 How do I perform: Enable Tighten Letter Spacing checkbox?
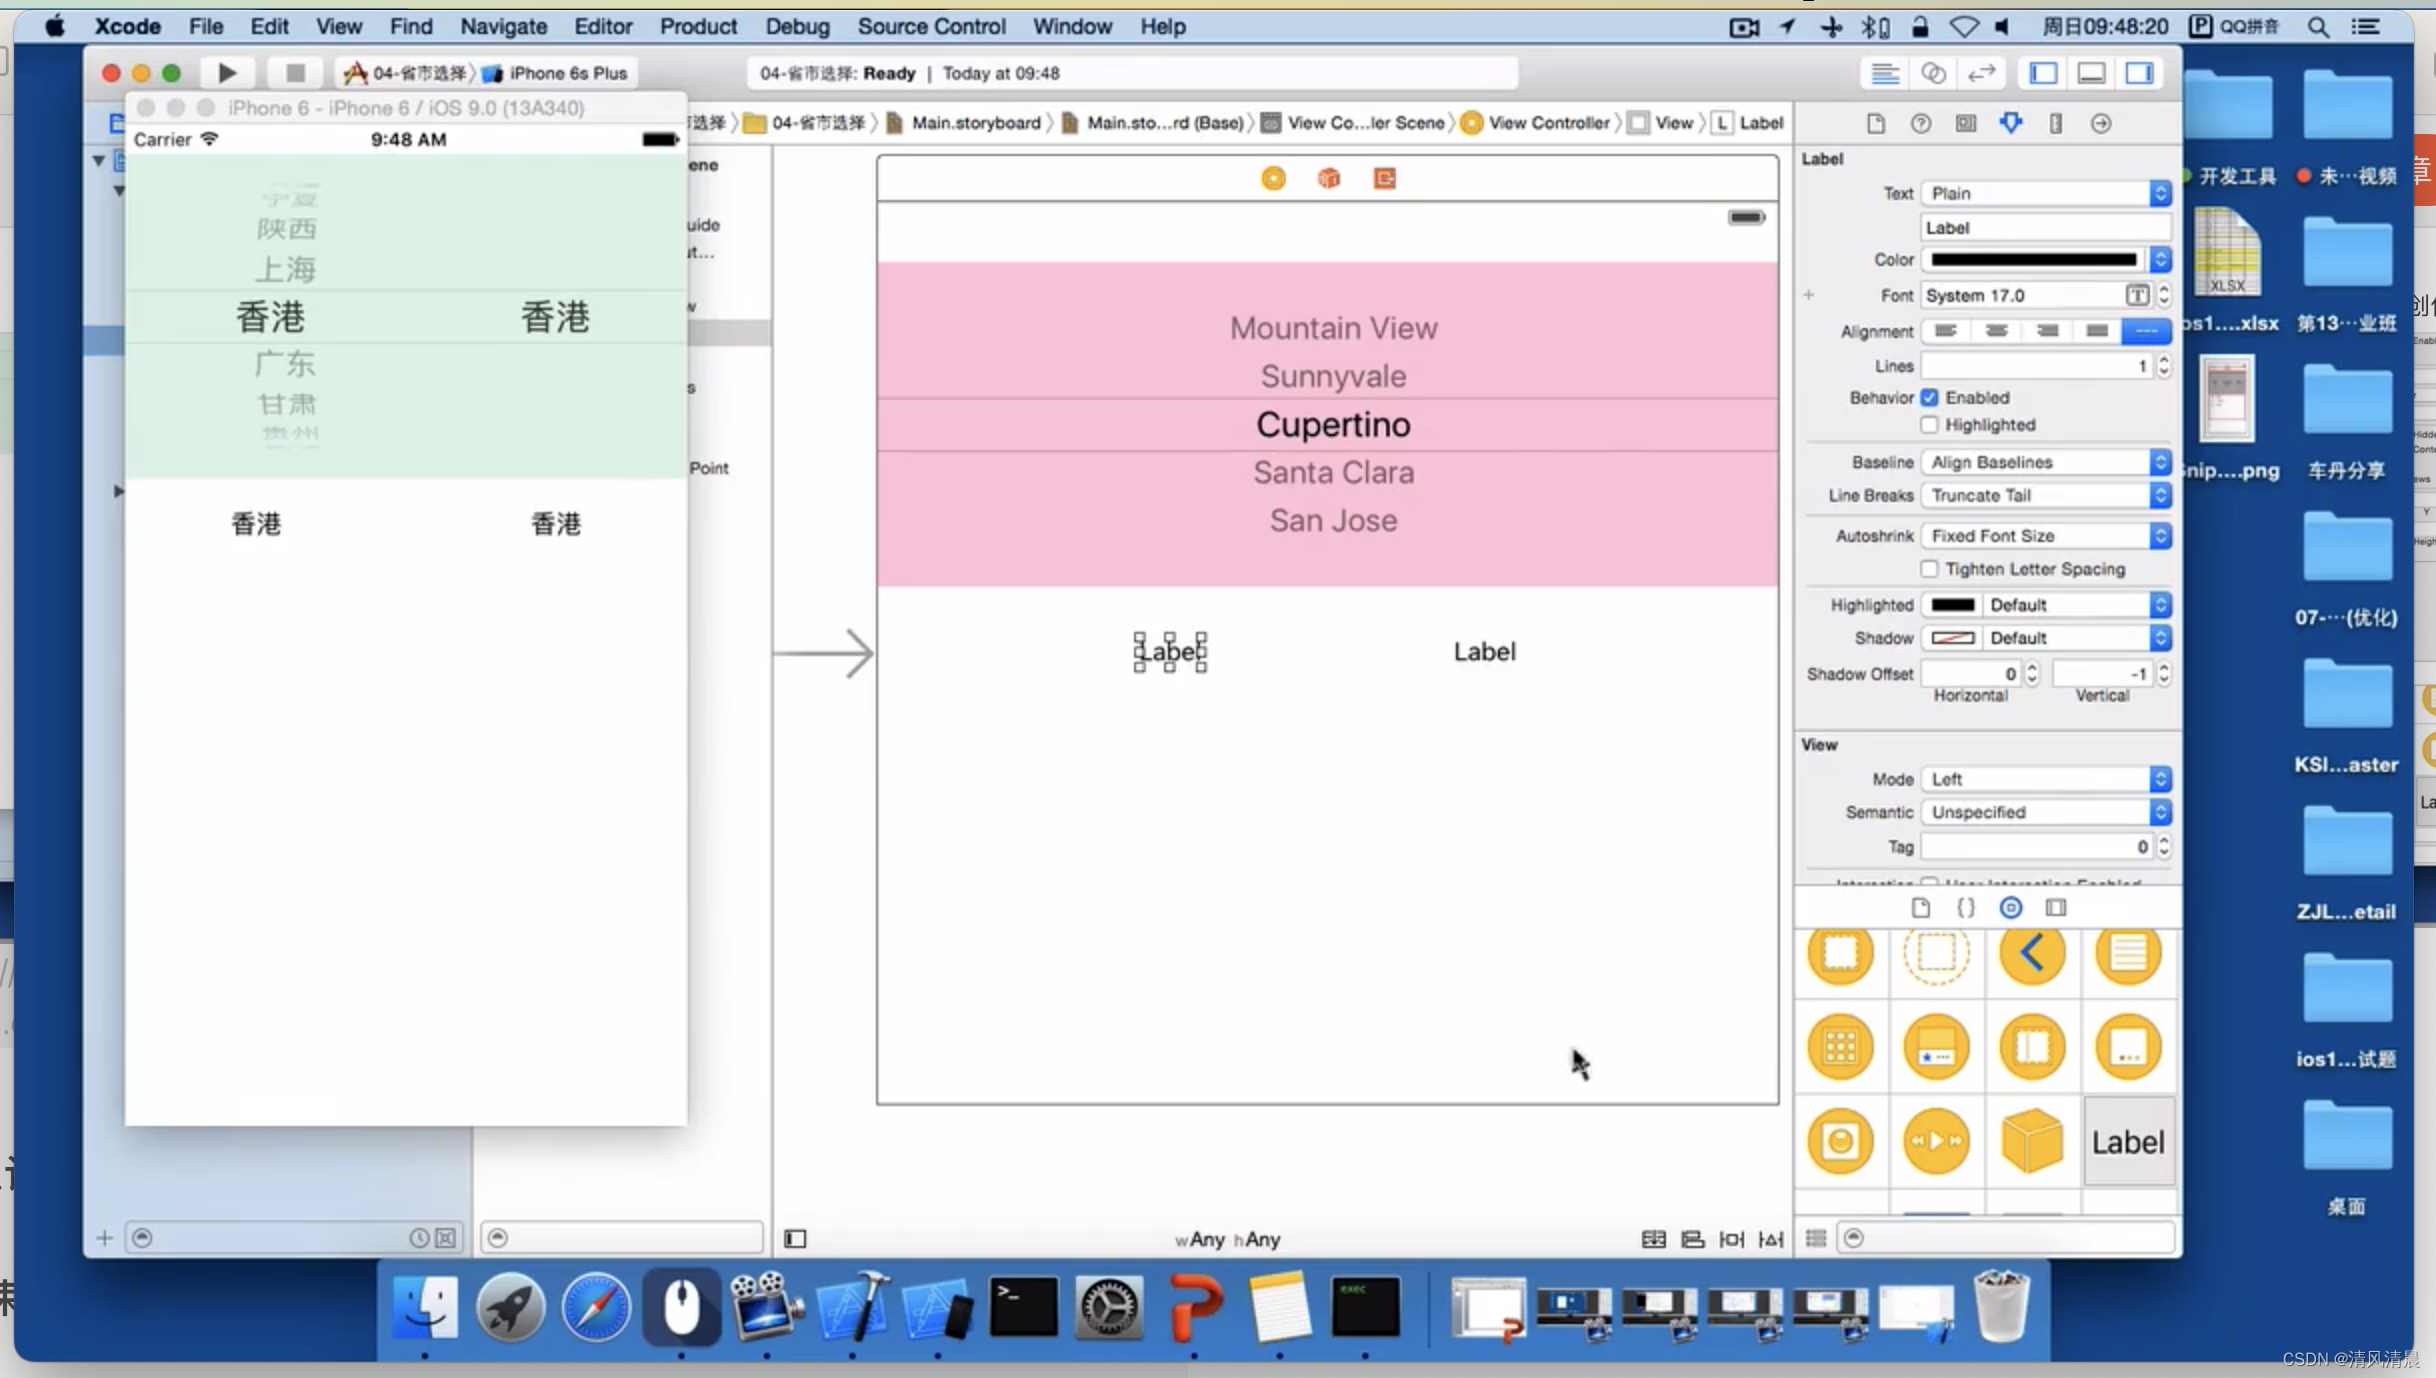[x=1929, y=569]
